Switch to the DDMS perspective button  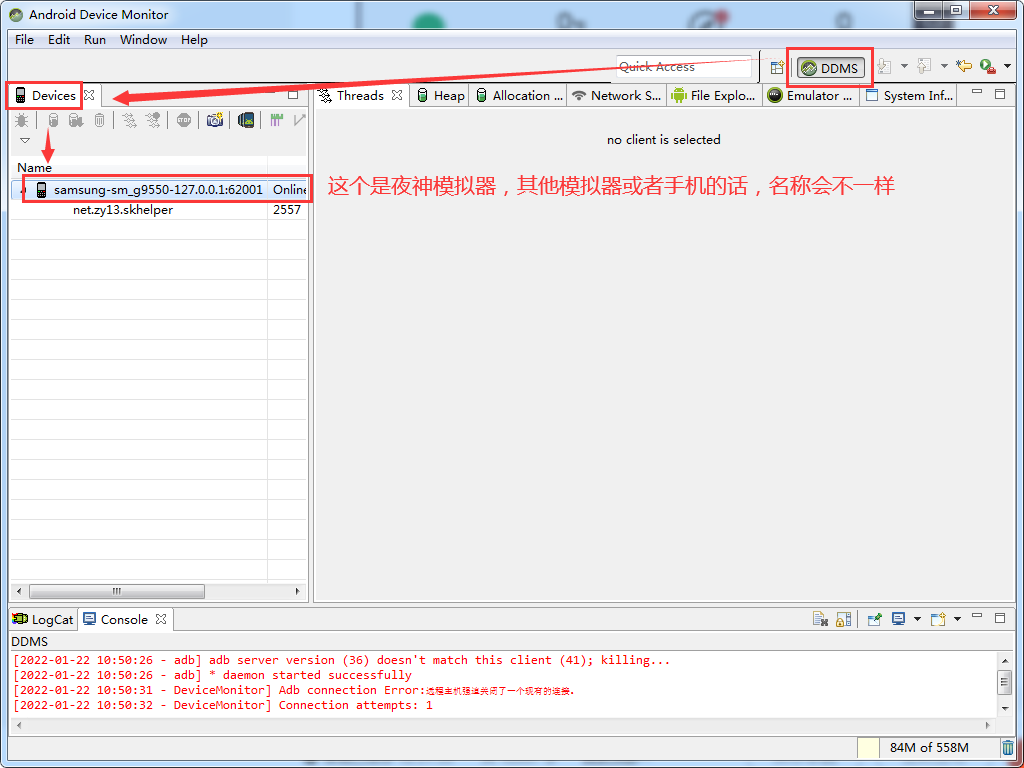click(831, 68)
